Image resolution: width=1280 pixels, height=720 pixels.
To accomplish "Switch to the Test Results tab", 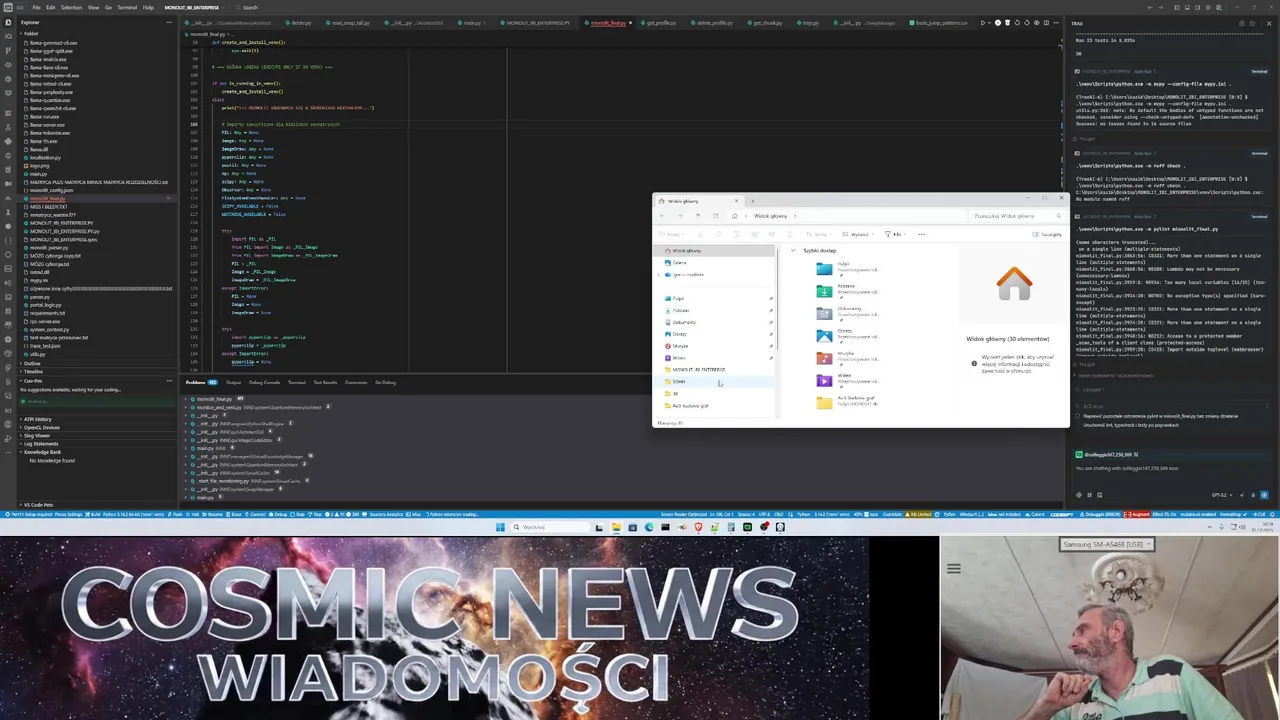I will pos(325,382).
